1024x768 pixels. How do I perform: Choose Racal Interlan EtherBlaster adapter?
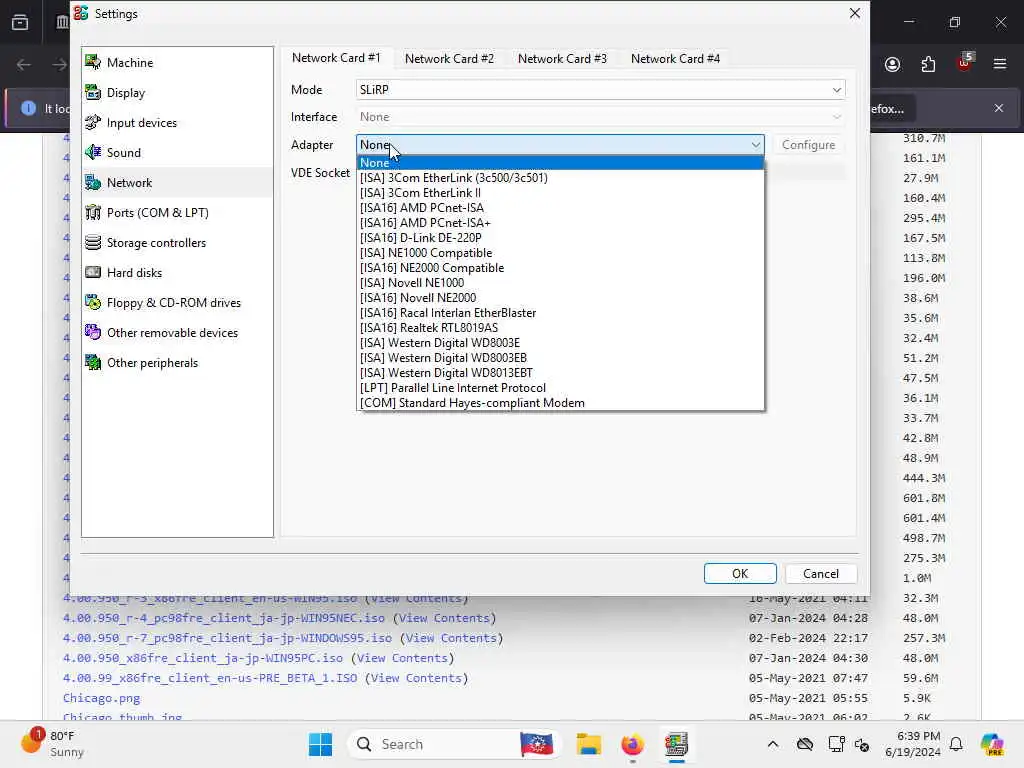coord(560,313)
